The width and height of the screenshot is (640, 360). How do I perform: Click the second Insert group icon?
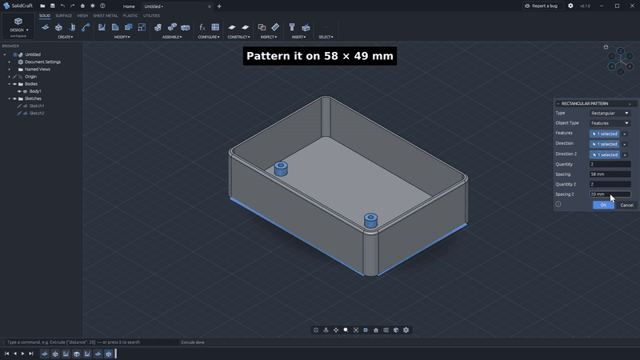tap(306, 27)
